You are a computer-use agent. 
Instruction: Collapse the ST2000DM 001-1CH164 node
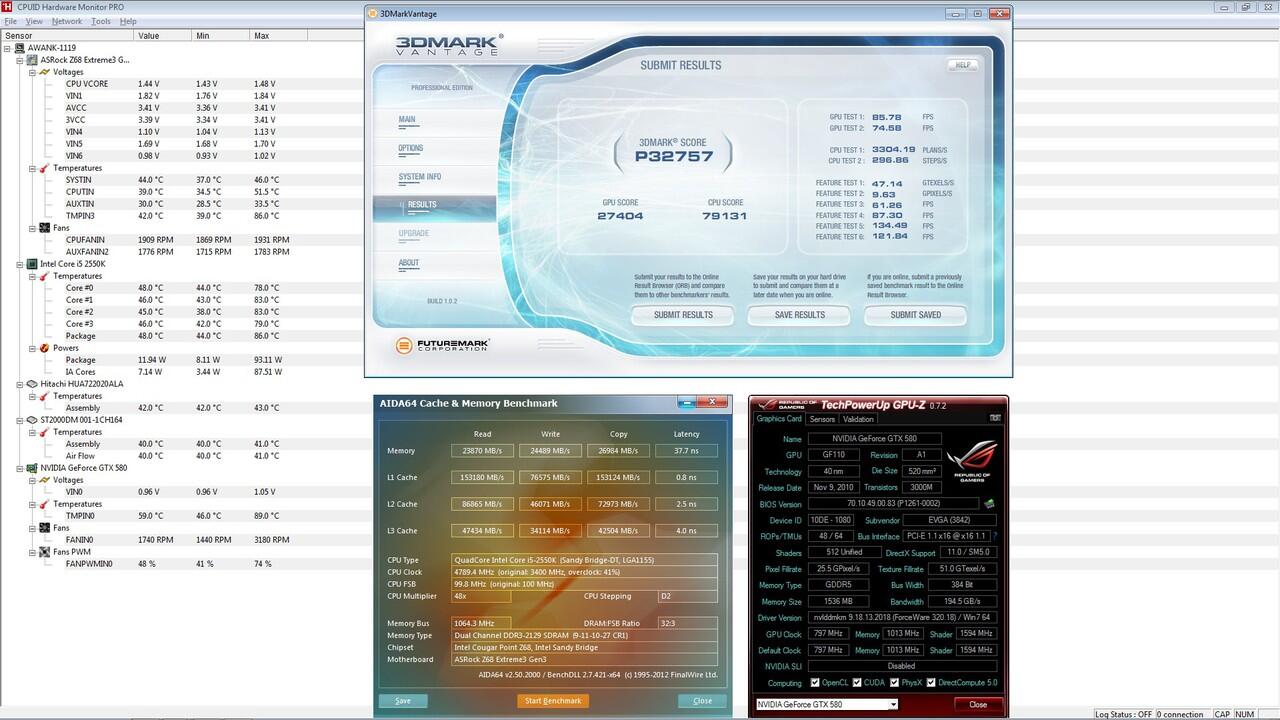coord(20,420)
